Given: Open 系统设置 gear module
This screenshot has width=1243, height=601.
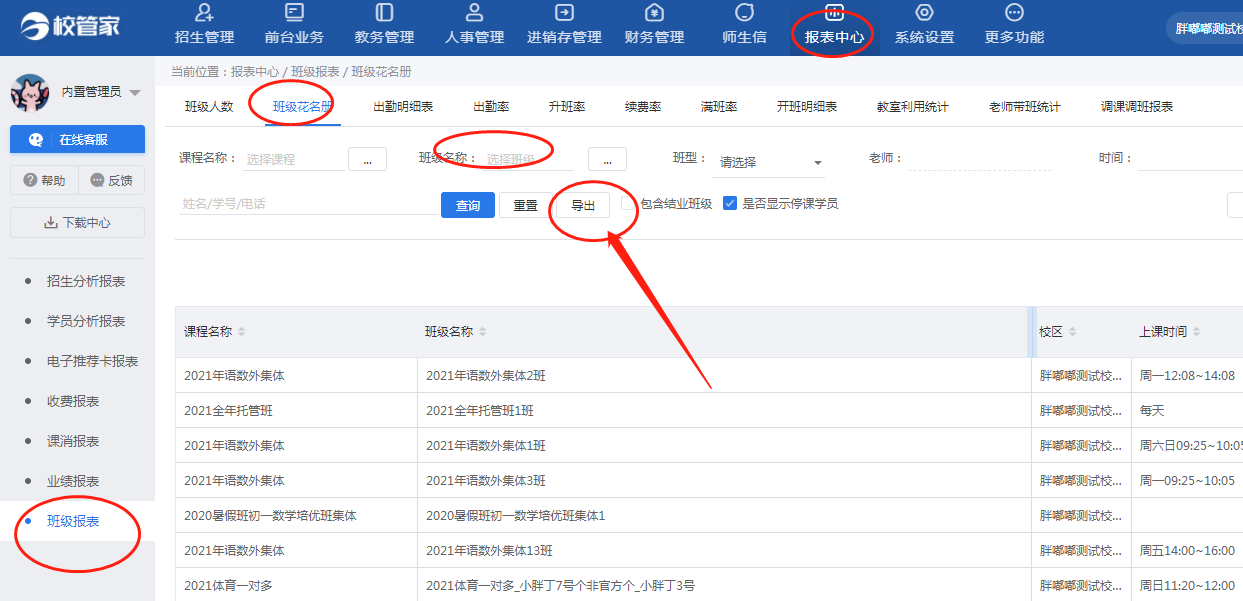Looking at the screenshot, I should [x=924, y=26].
